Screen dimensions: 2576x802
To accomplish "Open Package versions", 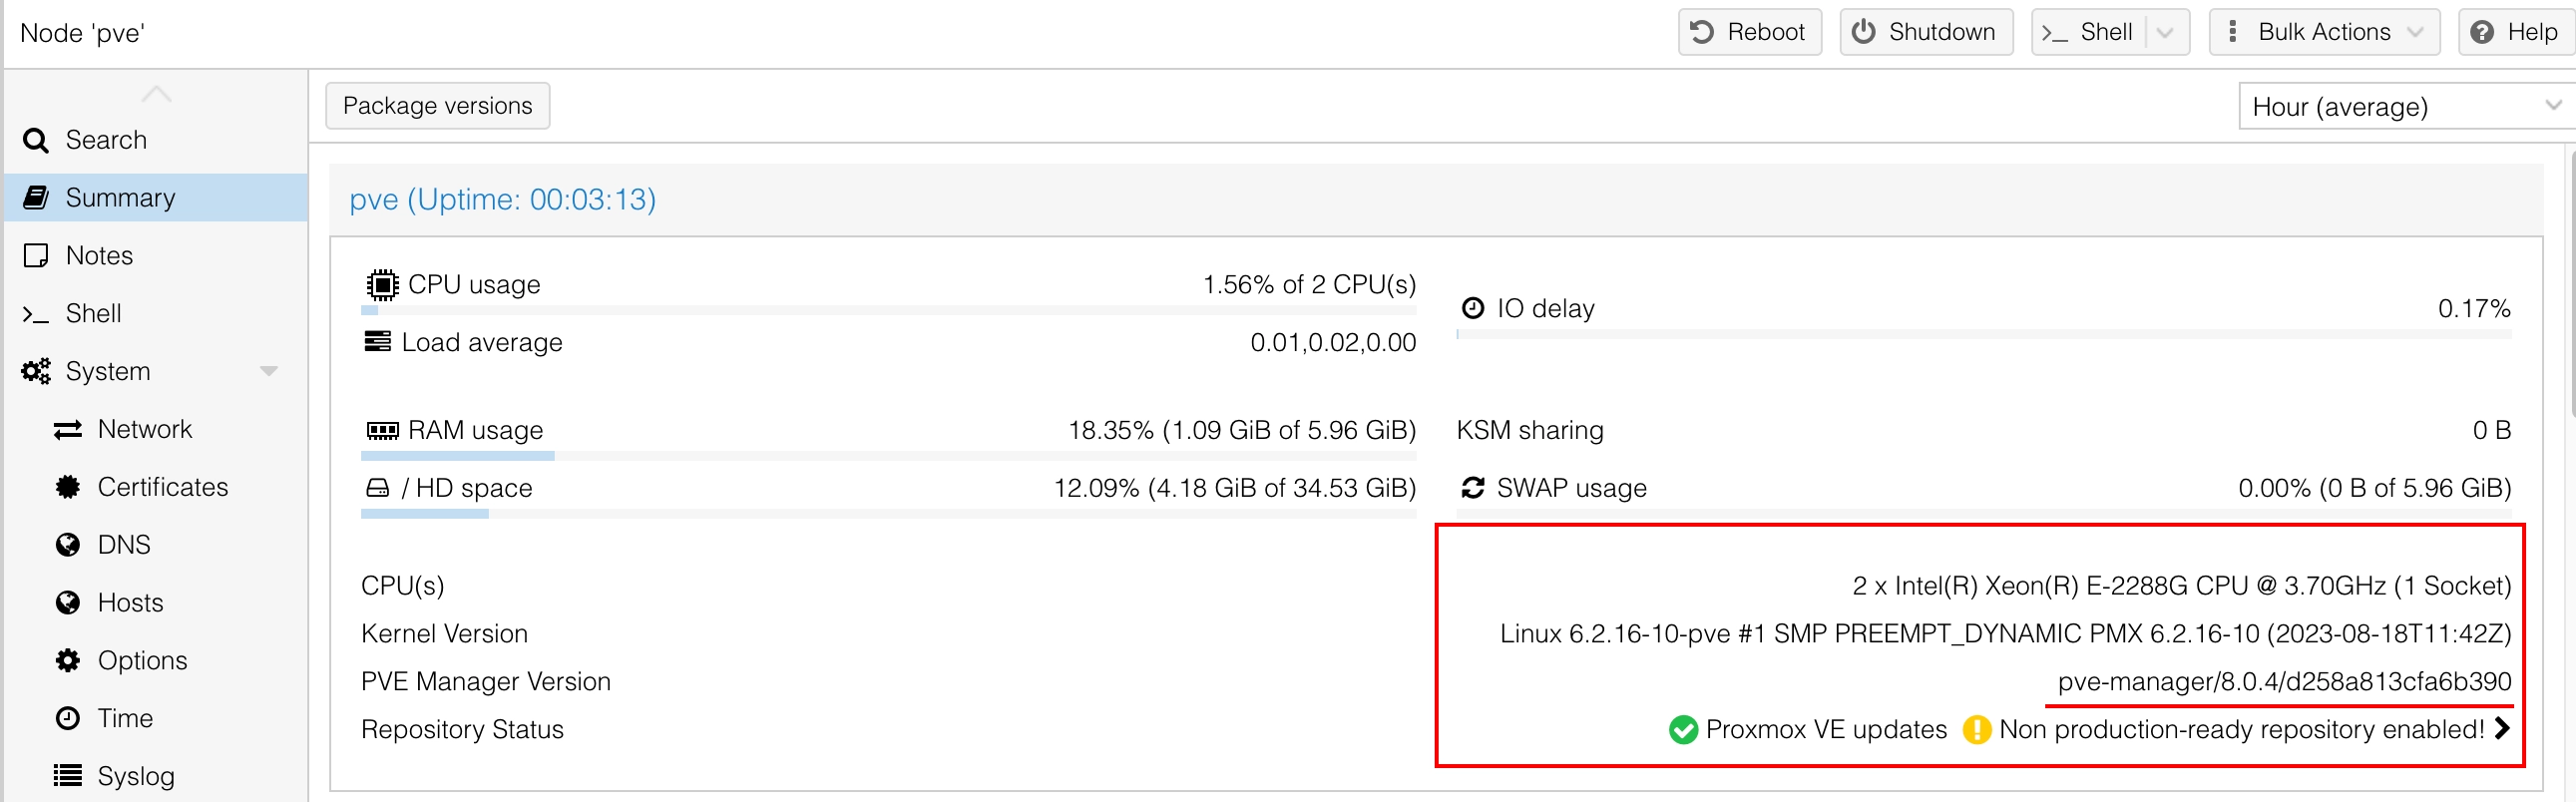I will pos(437,106).
